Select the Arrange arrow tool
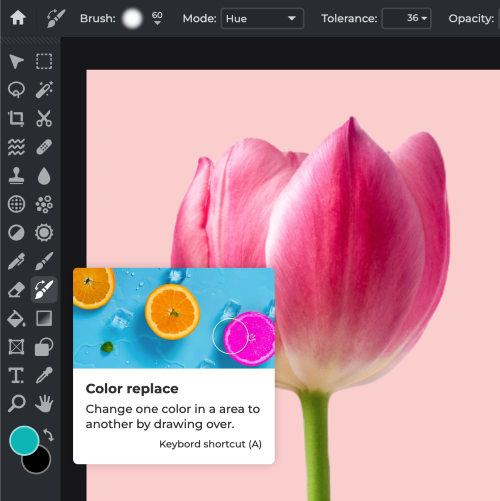Image resolution: width=500 pixels, height=501 pixels. tap(16, 61)
